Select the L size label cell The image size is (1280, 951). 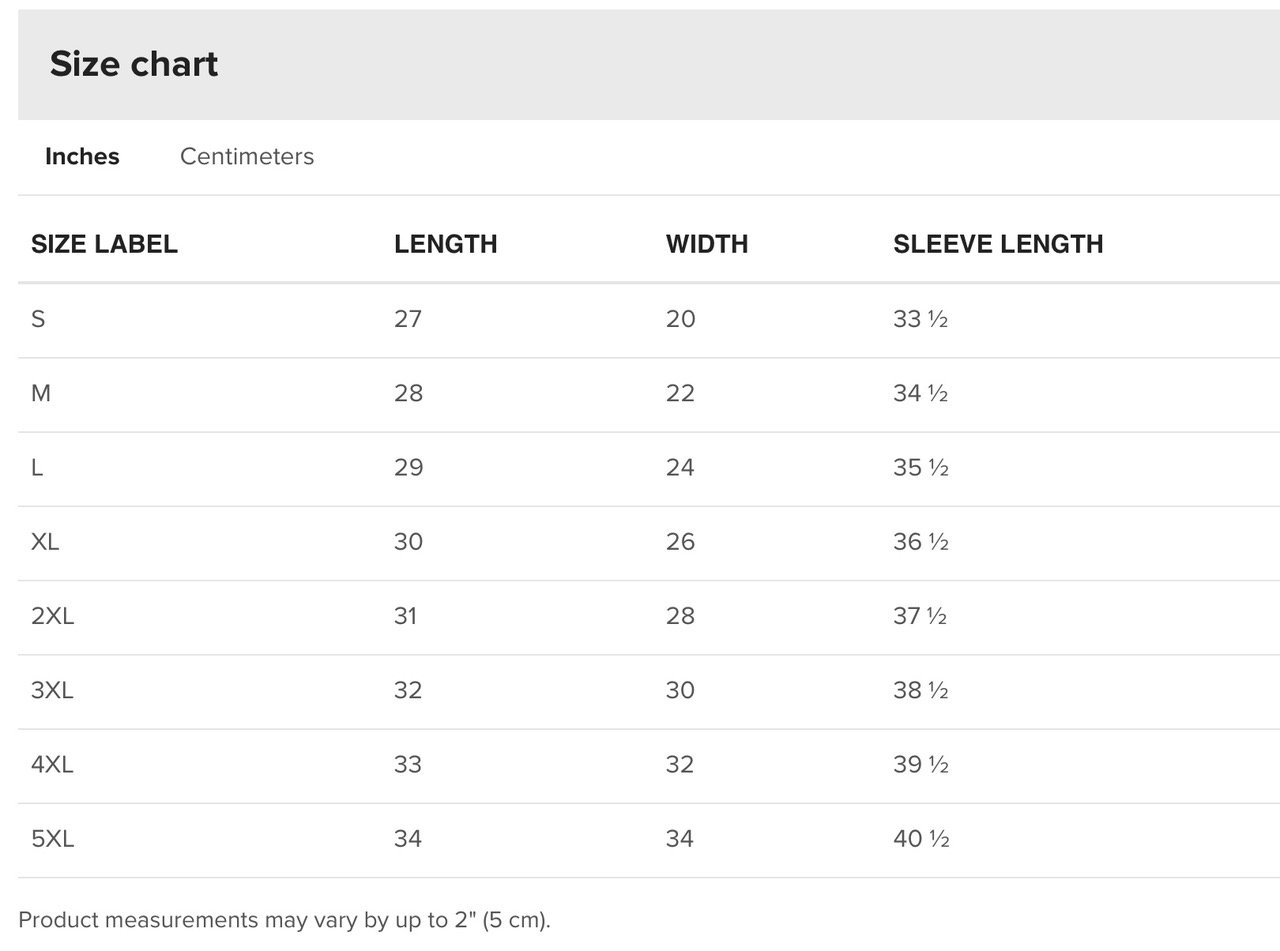[x=37, y=467]
